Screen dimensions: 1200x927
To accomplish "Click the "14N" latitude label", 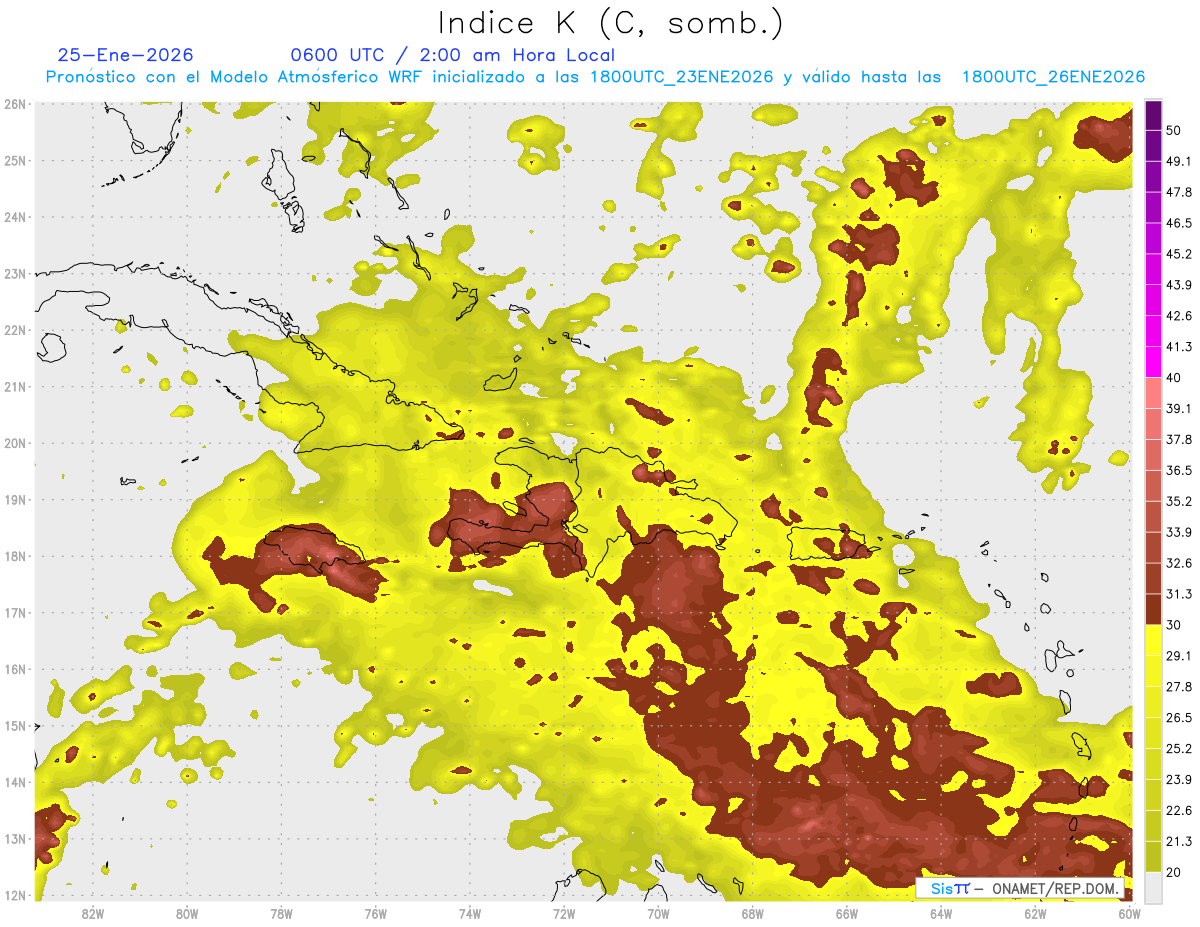I will (x=14, y=782).
